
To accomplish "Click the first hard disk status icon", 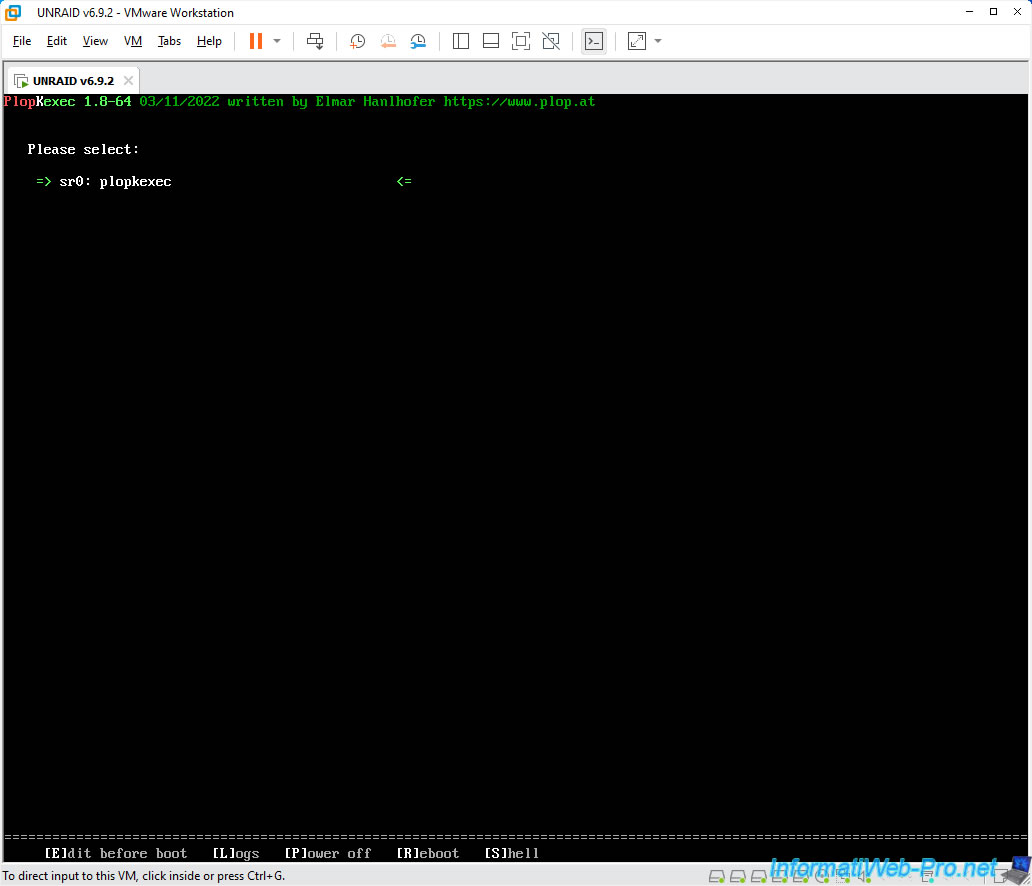I will tap(716, 876).
